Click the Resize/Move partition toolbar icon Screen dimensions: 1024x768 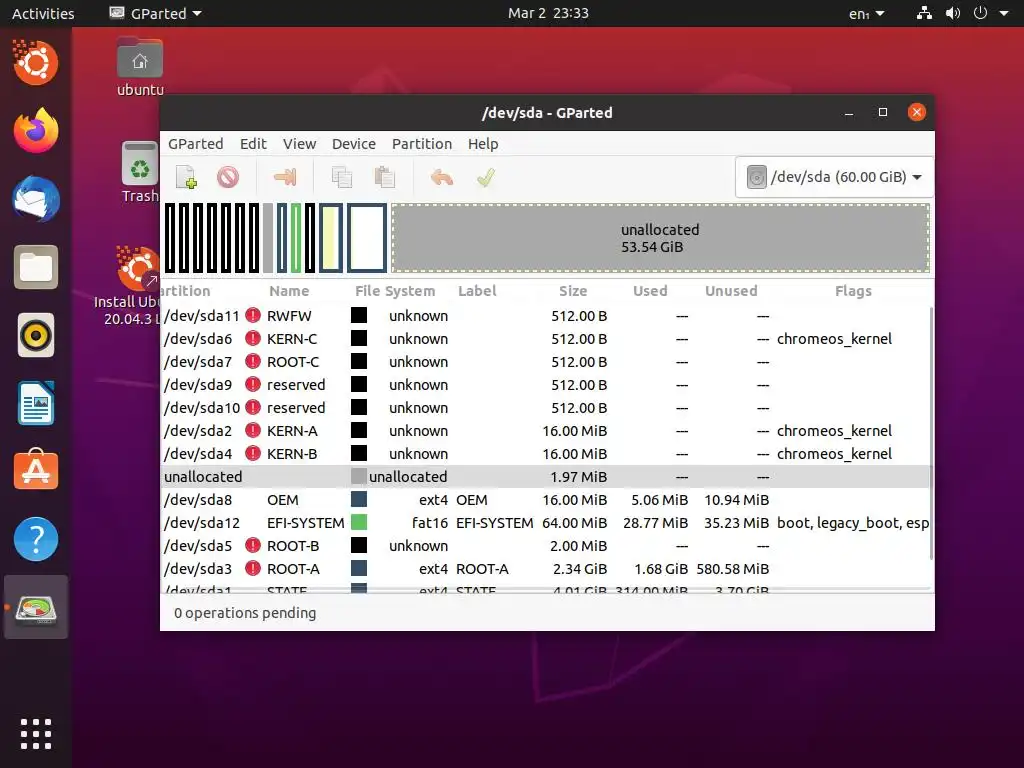tap(285, 177)
